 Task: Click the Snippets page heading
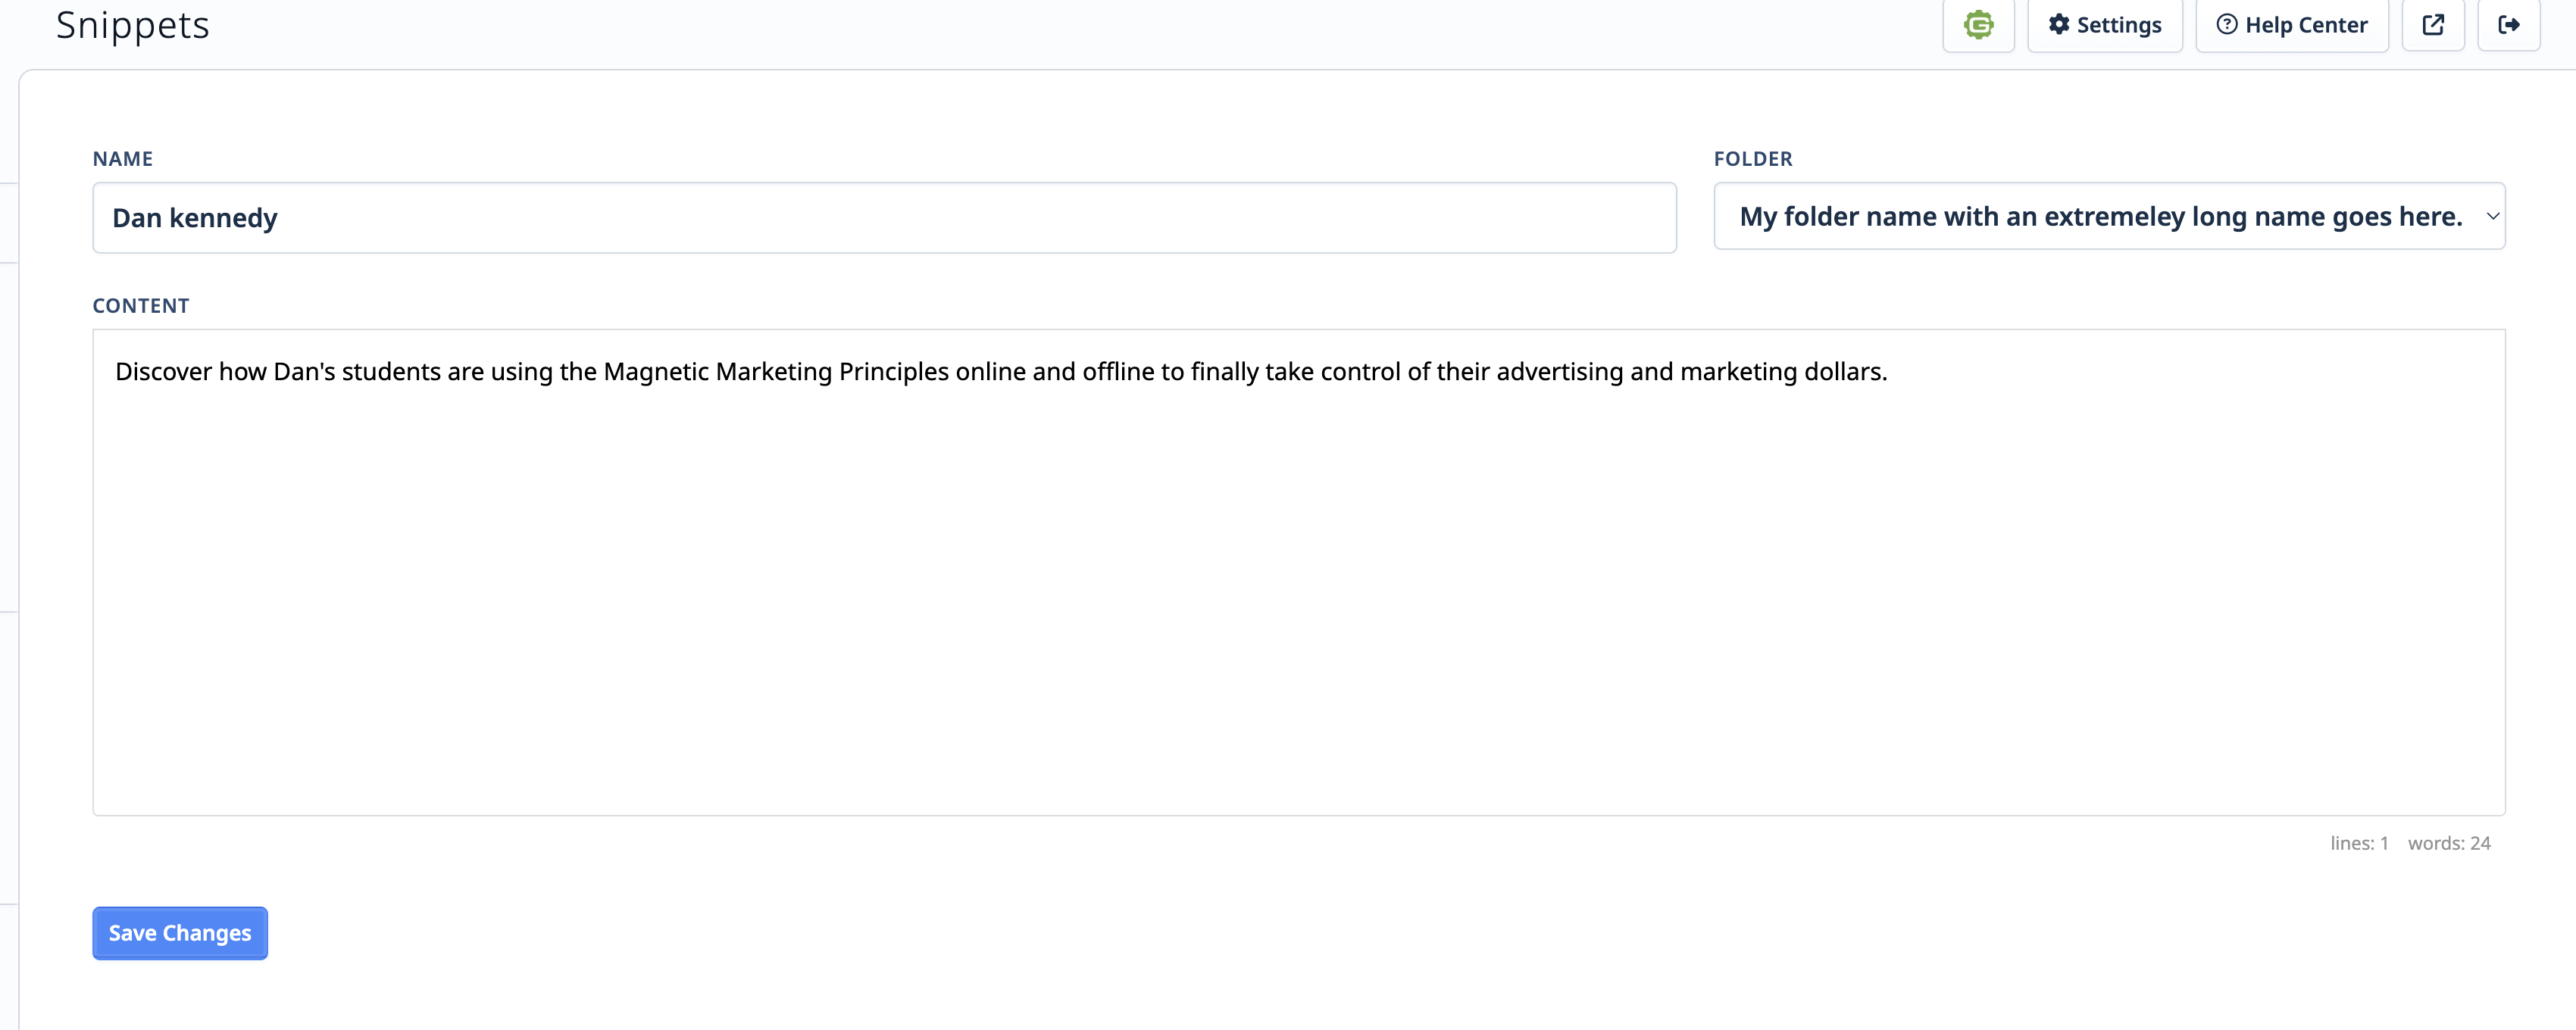[x=133, y=25]
